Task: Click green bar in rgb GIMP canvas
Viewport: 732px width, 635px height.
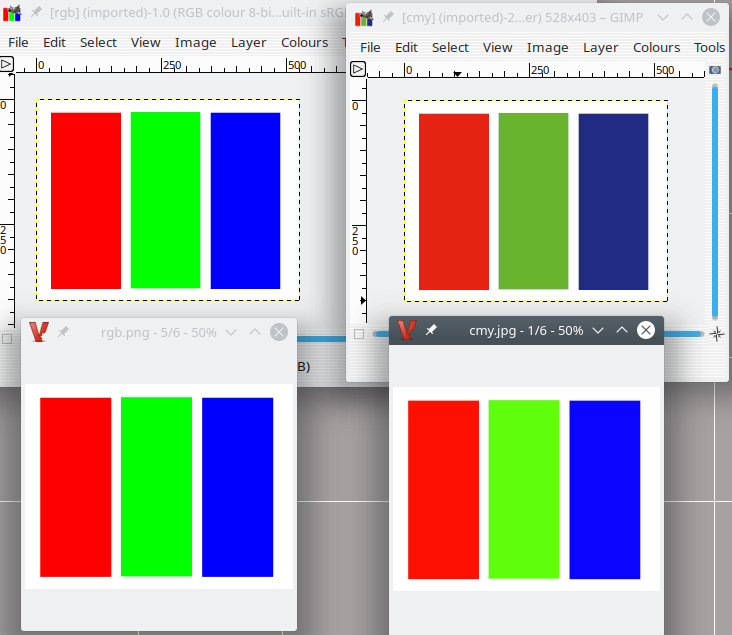Action: [x=165, y=200]
